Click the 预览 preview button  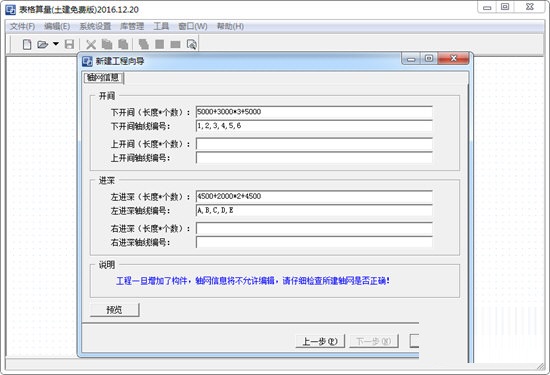[114, 310]
